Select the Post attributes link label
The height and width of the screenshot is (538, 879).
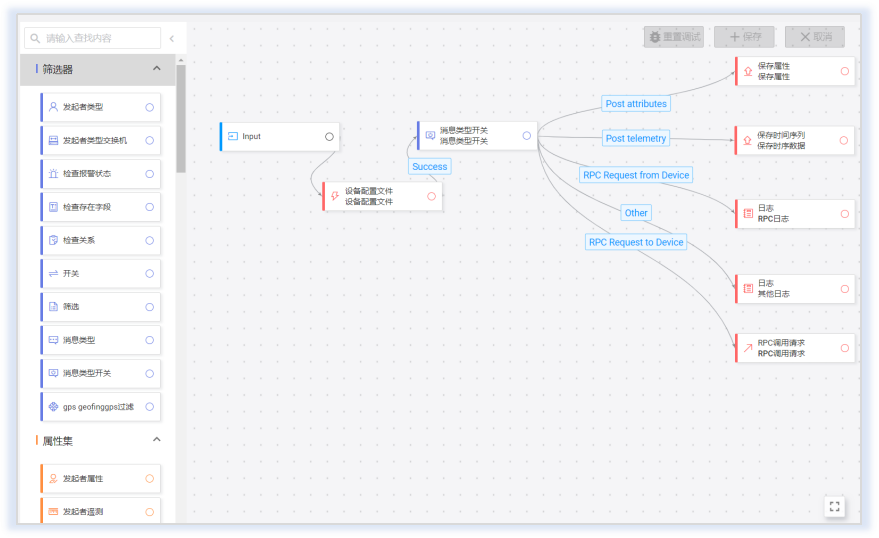(636, 104)
